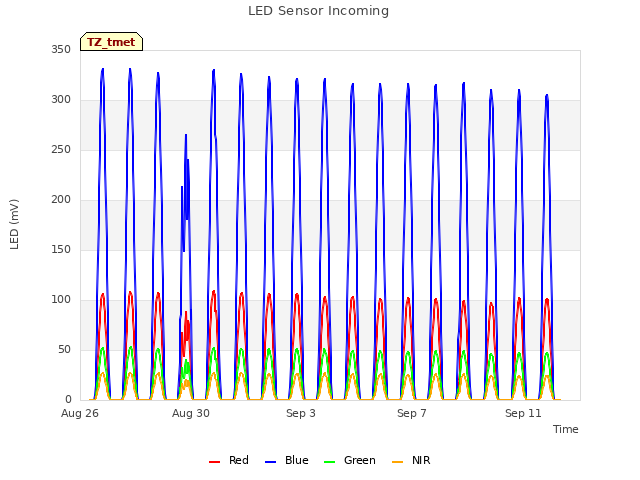The height and width of the screenshot is (480, 640).
Task: Click the blue legend color marker
Action: (x=271, y=462)
